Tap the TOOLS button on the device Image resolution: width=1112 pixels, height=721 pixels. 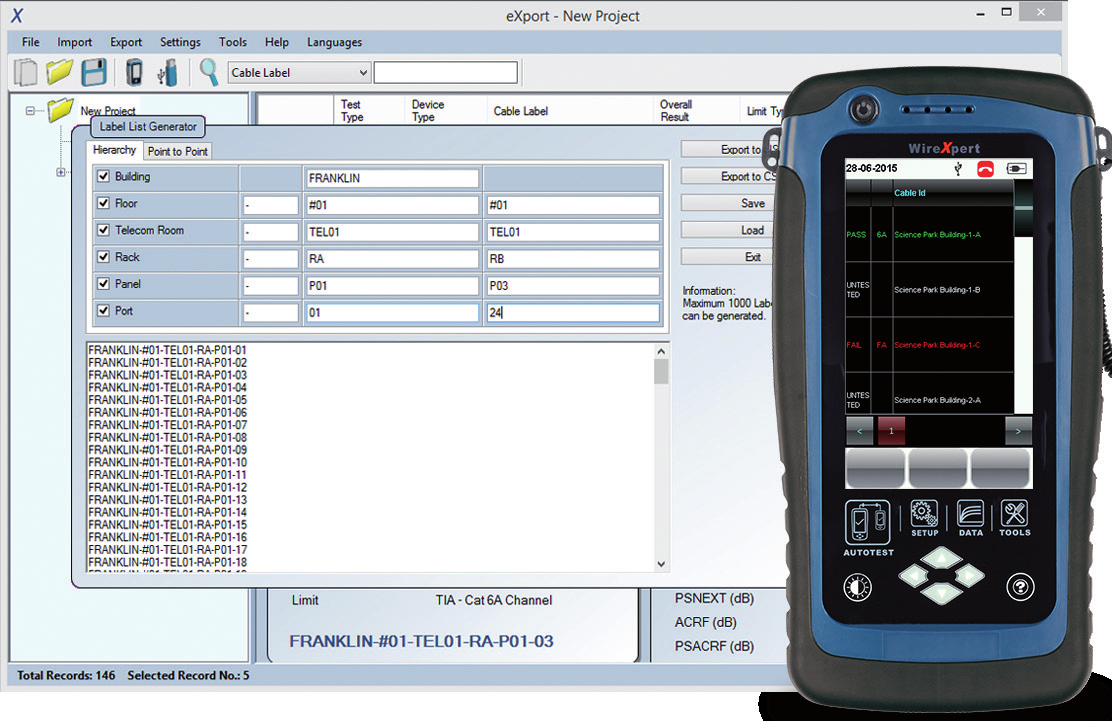[1015, 518]
